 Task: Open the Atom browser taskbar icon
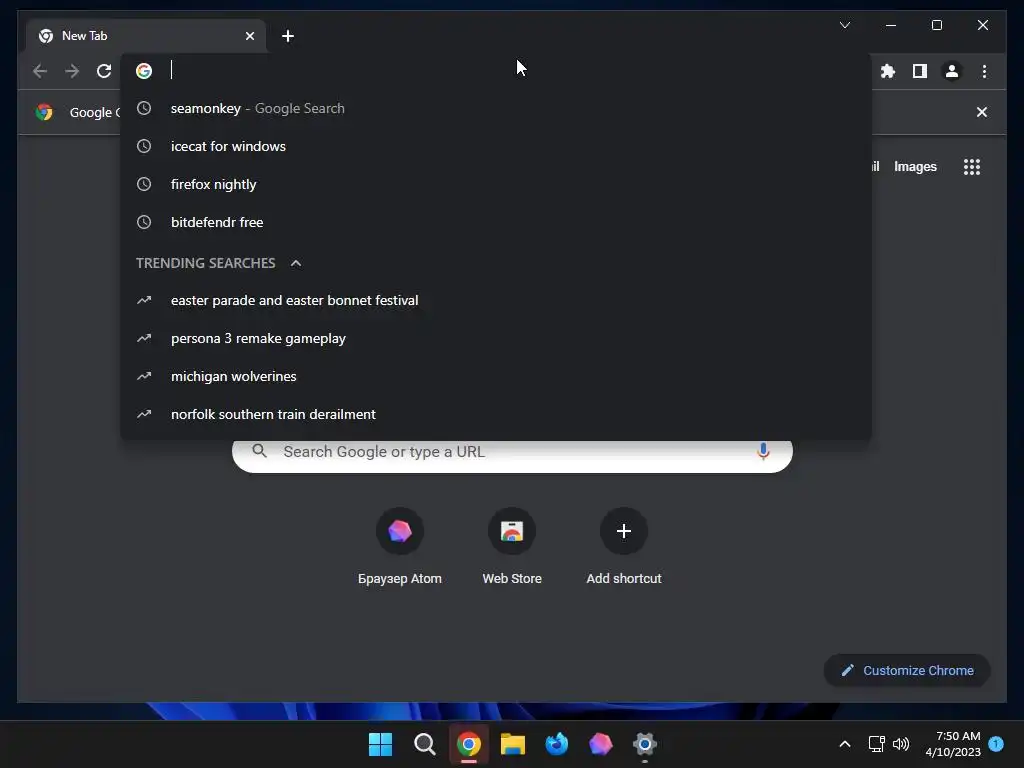600,744
